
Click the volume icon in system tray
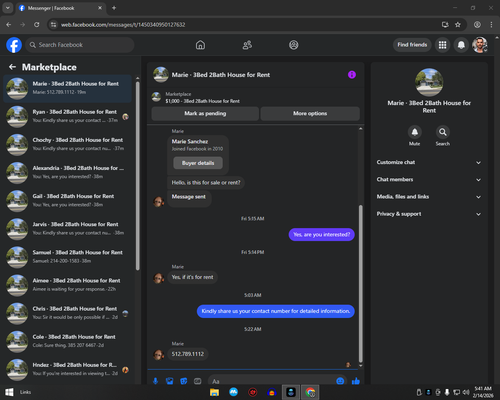[466, 392]
